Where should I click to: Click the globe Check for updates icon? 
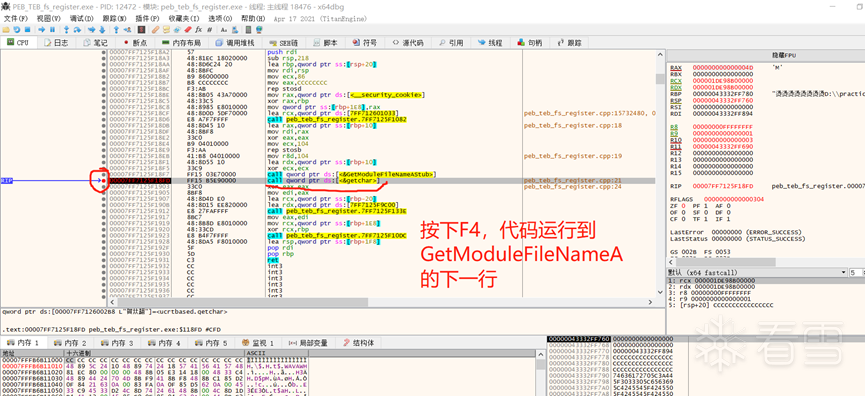click(259, 29)
